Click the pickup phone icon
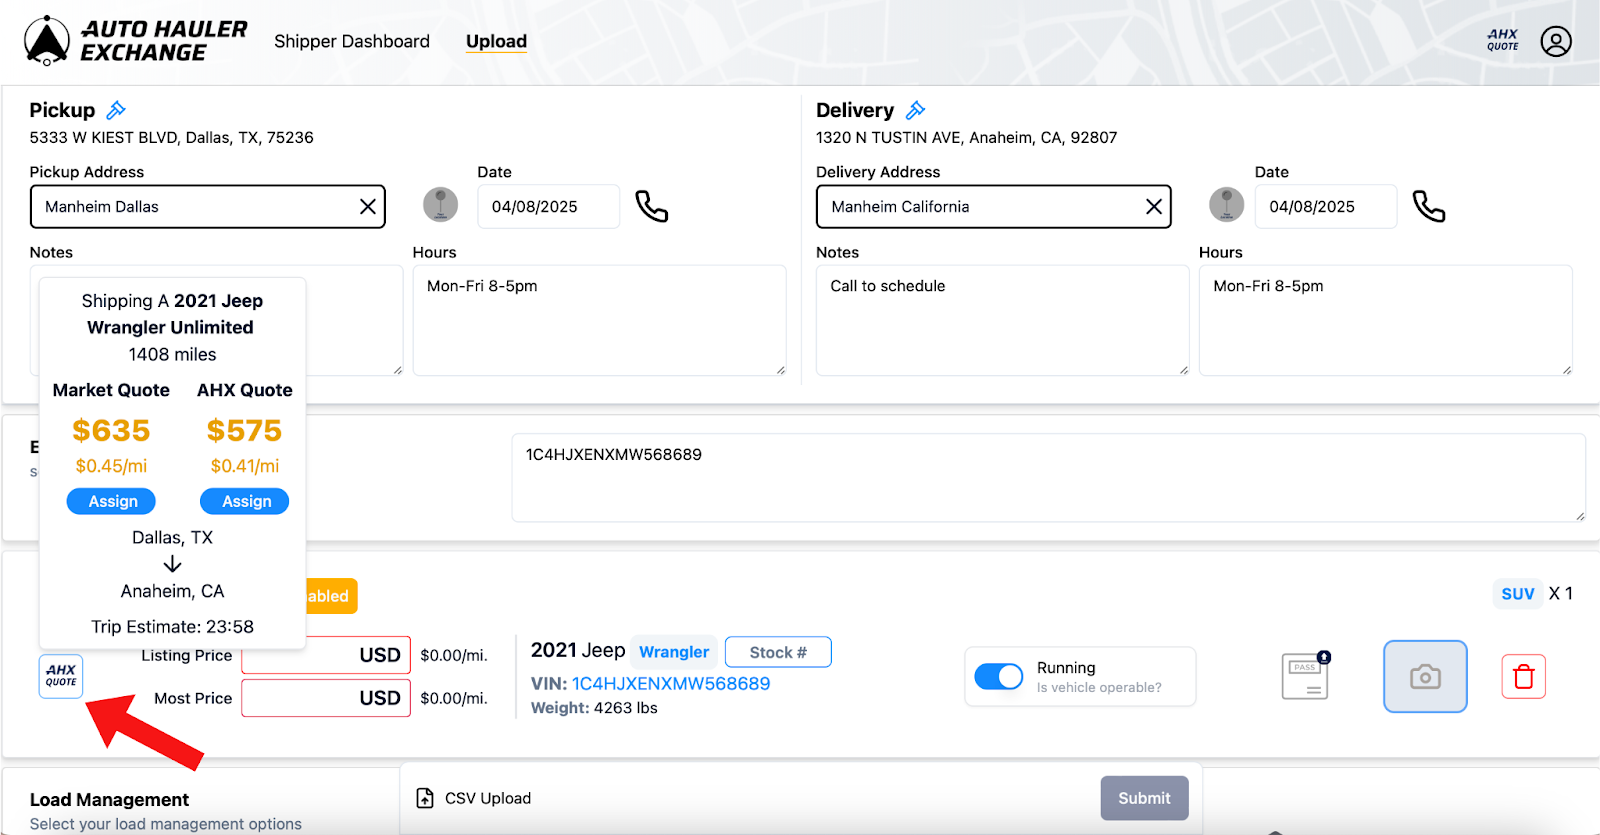Image resolution: width=1600 pixels, height=835 pixels. pyautogui.click(x=652, y=206)
